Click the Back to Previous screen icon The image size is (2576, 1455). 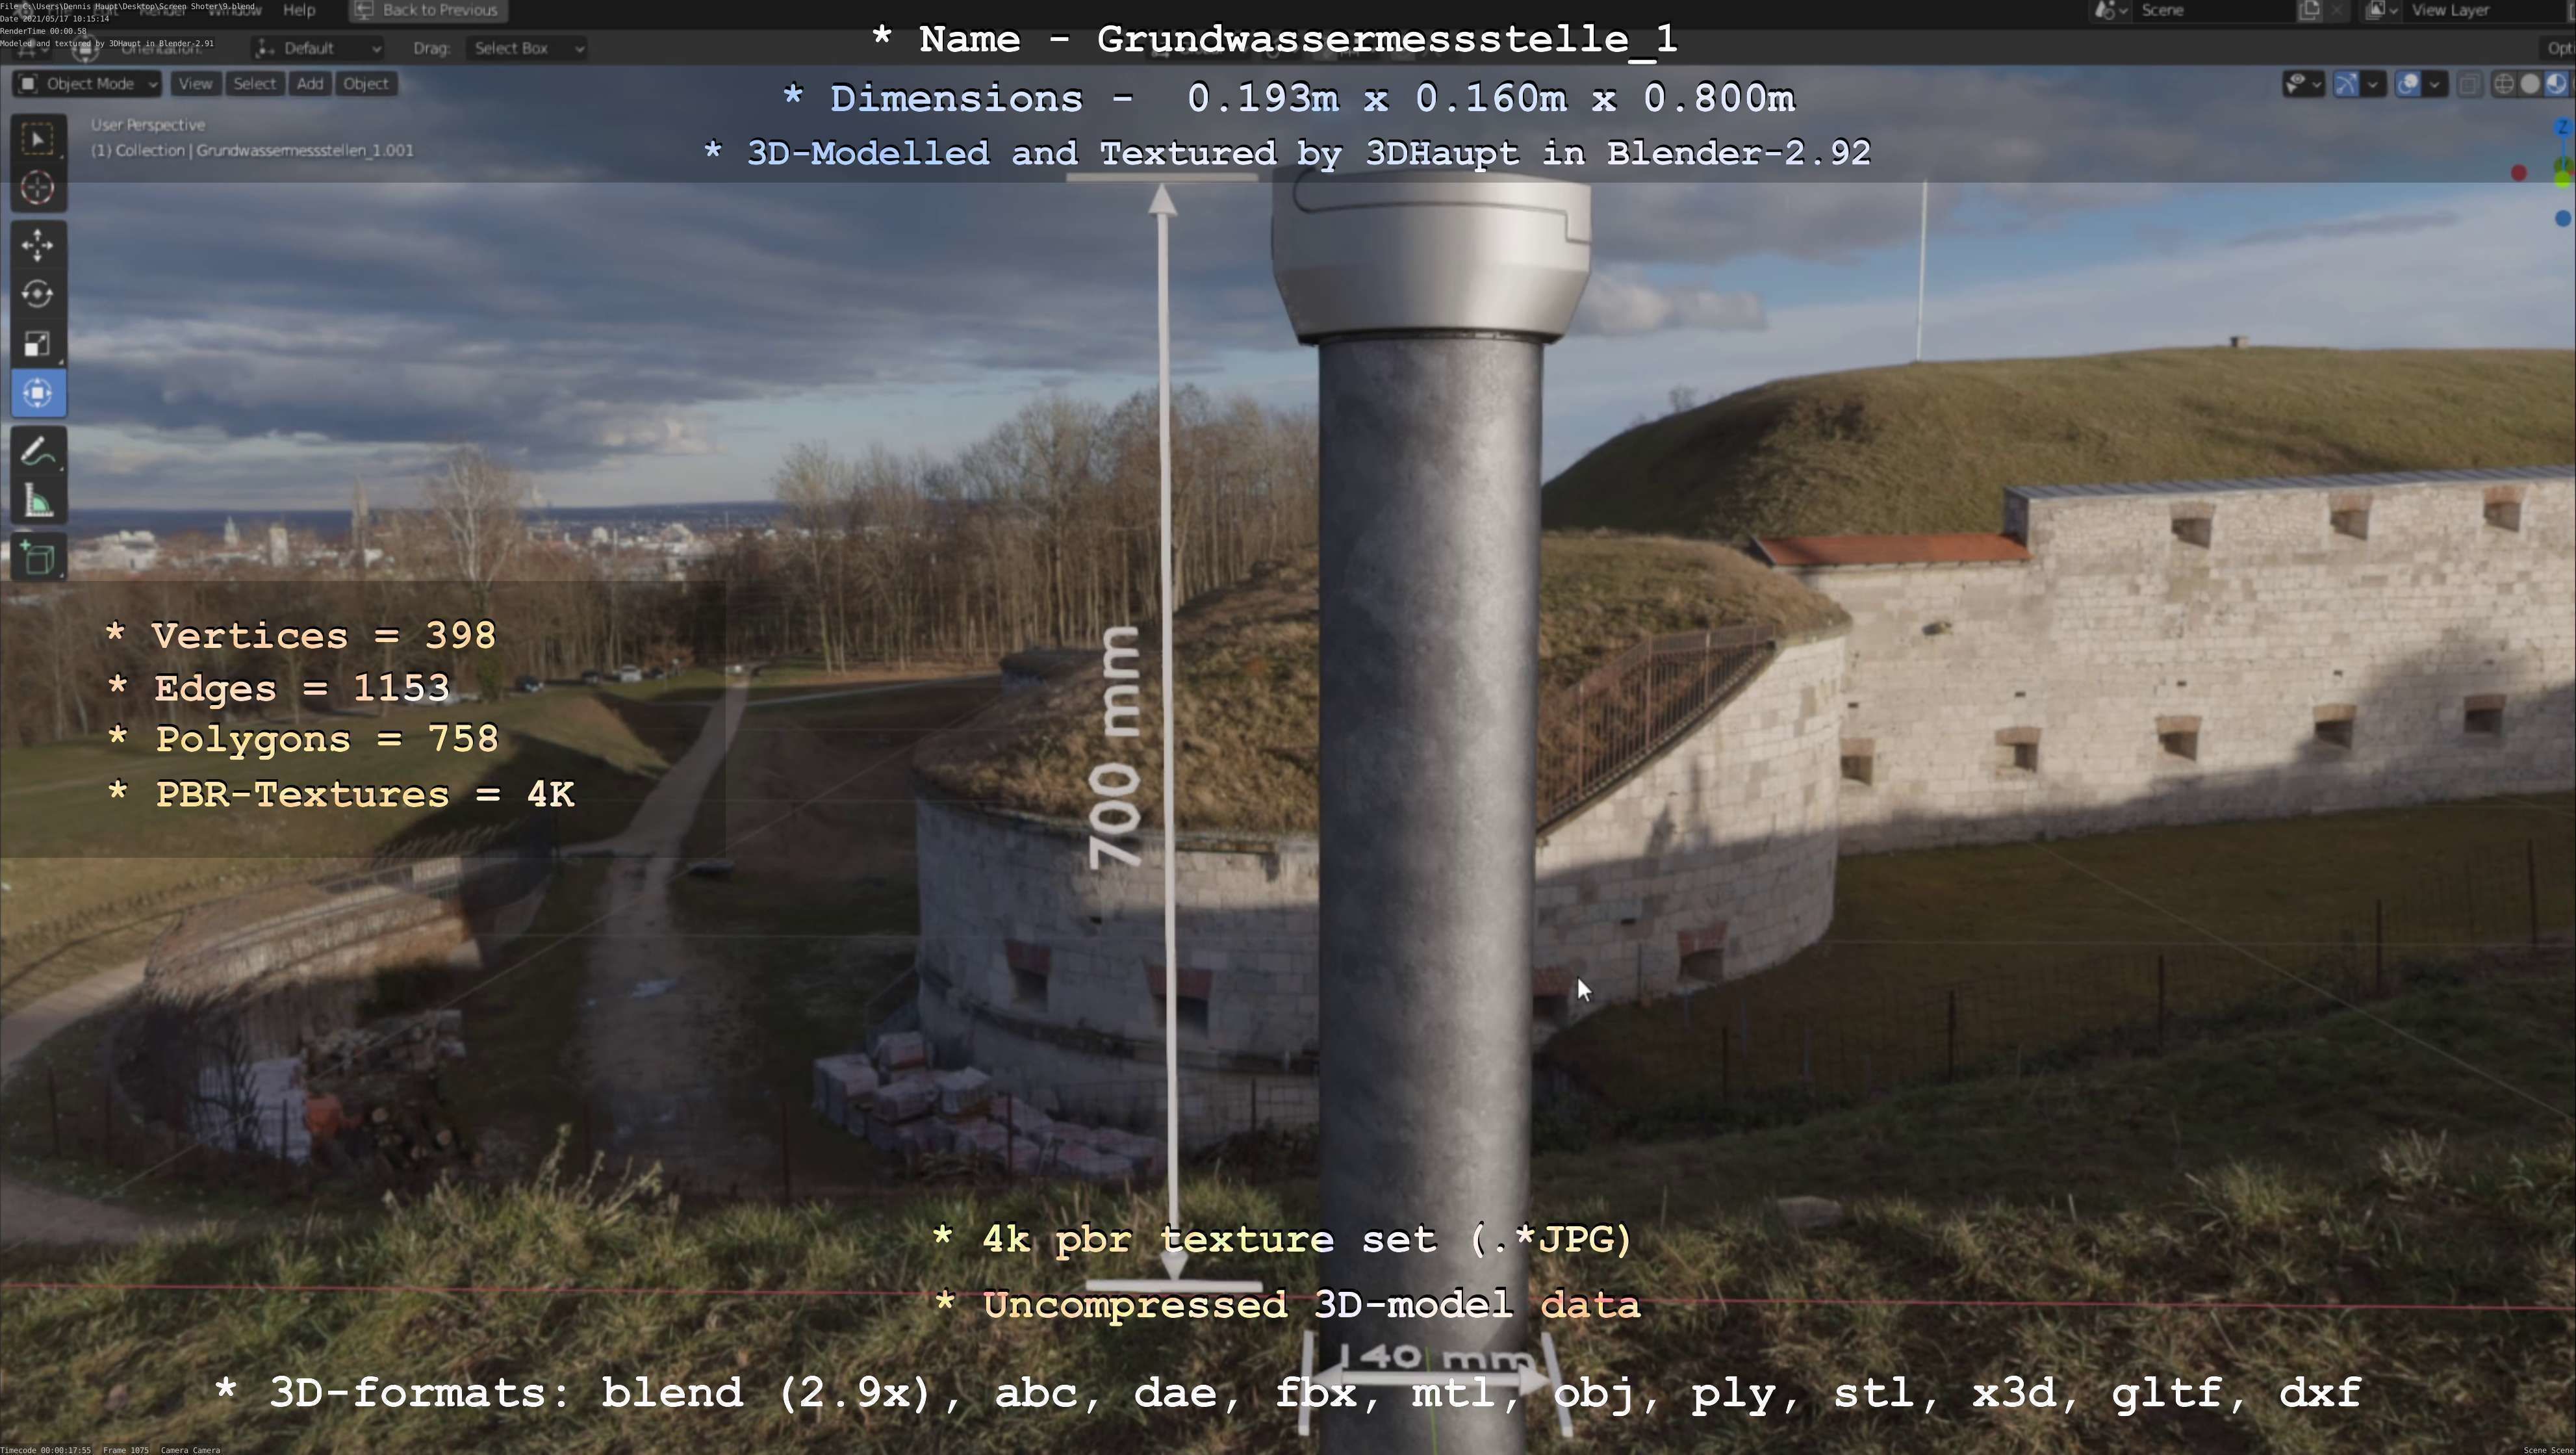[x=364, y=10]
